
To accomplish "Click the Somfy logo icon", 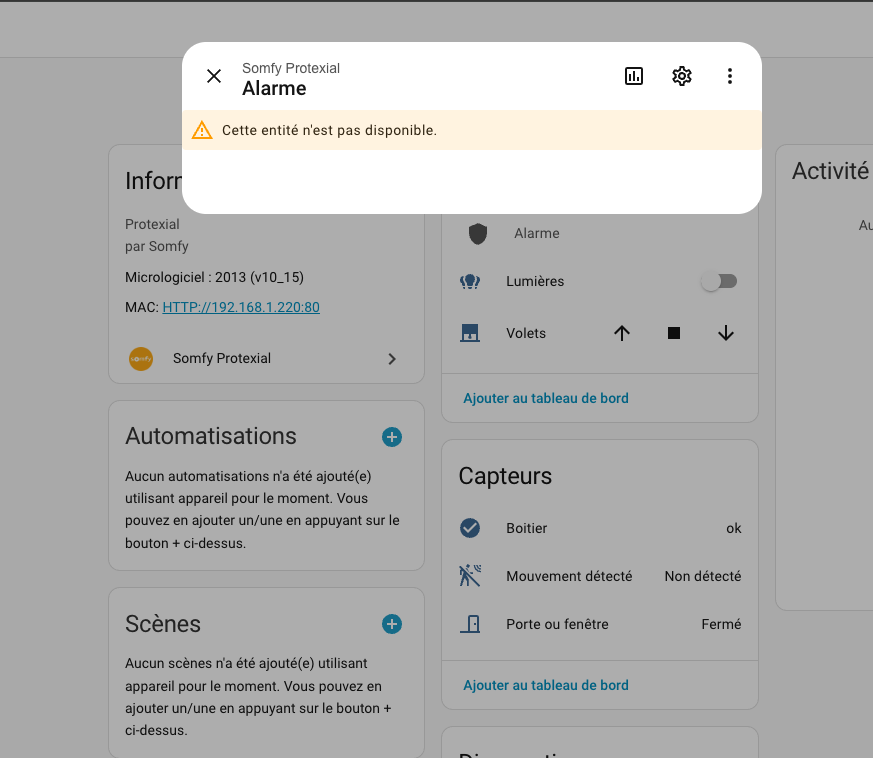I will click(x=141, y=359).
